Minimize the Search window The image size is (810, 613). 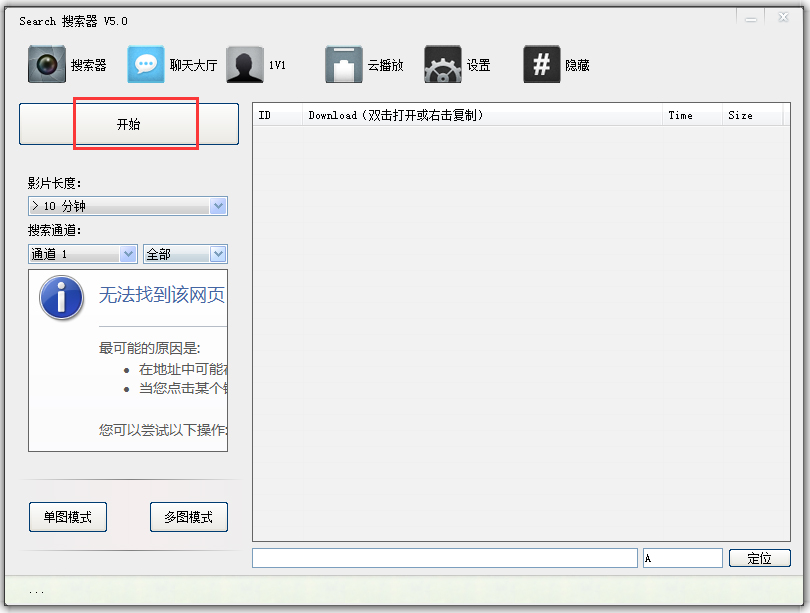click(x=751, y=18)
